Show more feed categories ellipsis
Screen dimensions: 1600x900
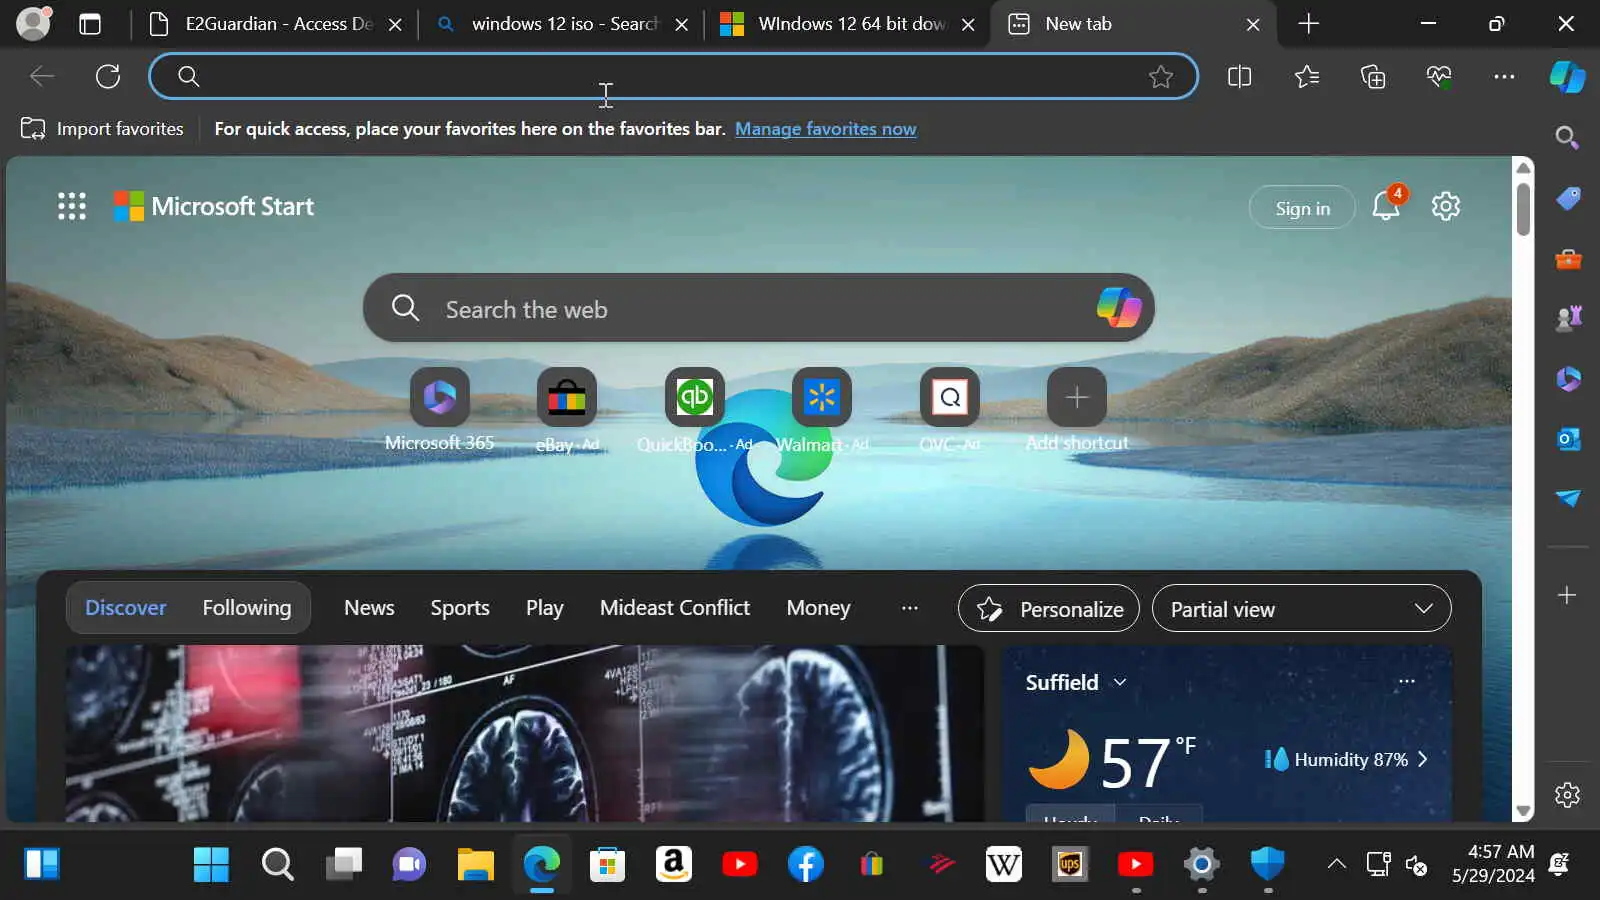(x=909, y=608)
